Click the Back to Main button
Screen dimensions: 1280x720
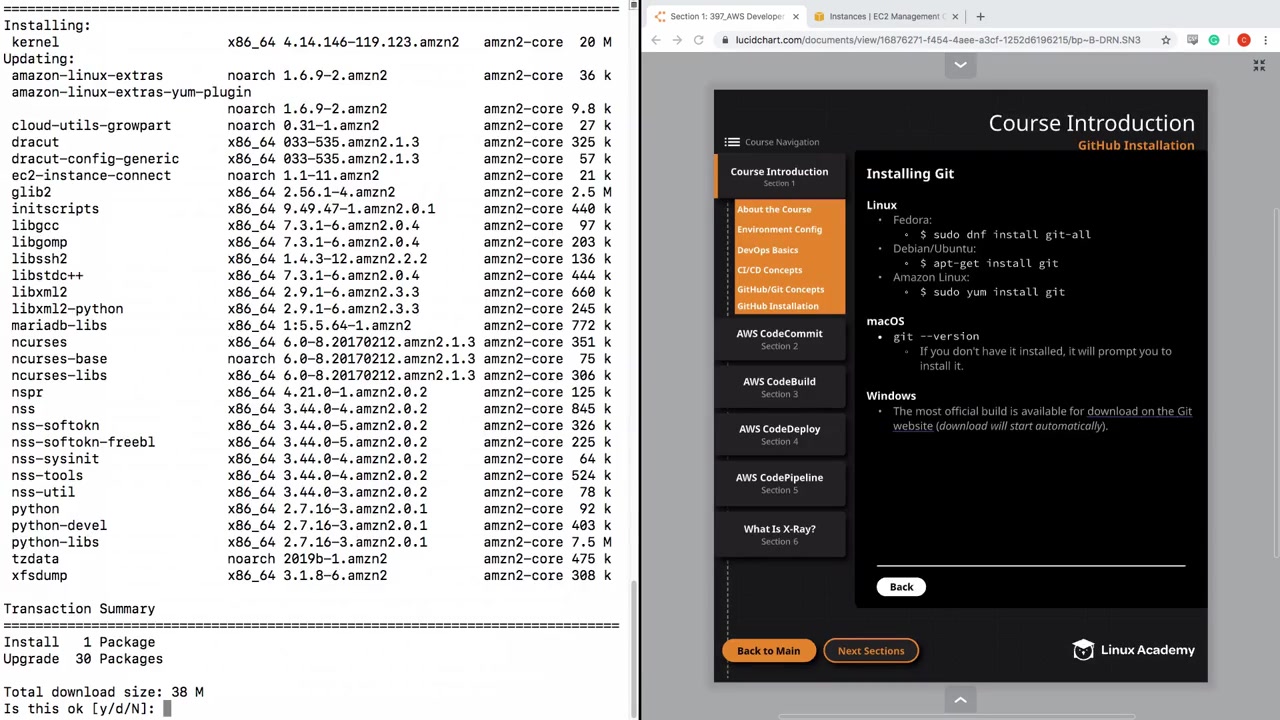coord(768,651)
